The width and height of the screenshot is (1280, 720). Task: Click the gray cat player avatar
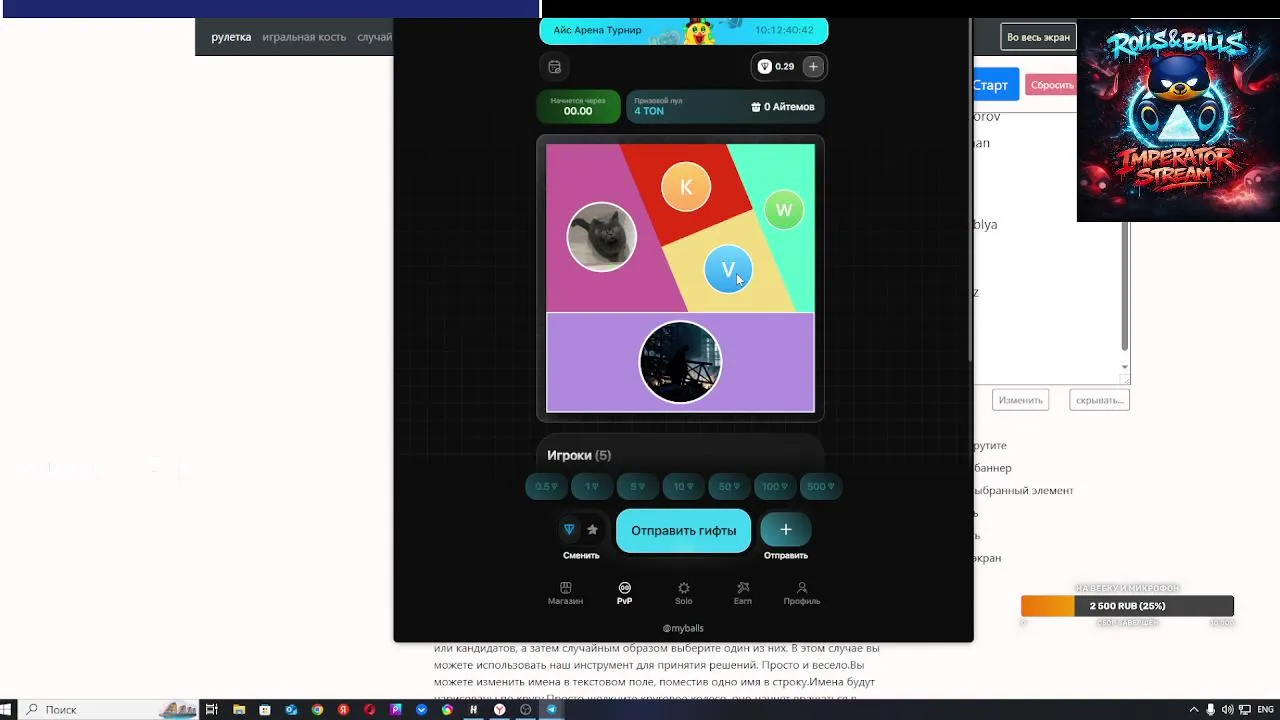tap(601, 237)
